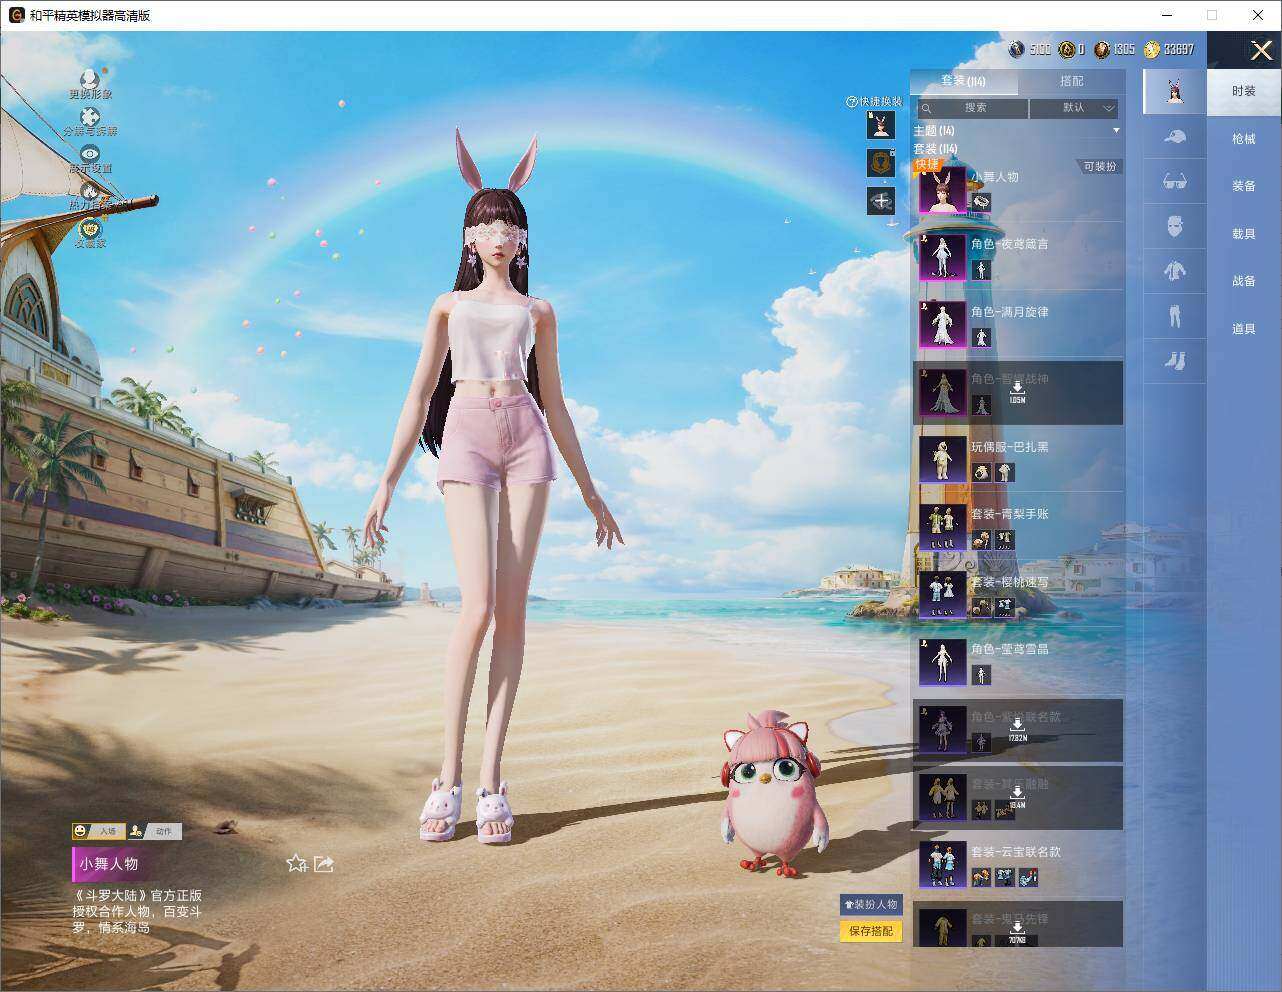Viewport: 1282px width, 992px height.
Task: Switch to the 搭配 tab
Action: coord(1071,81)
